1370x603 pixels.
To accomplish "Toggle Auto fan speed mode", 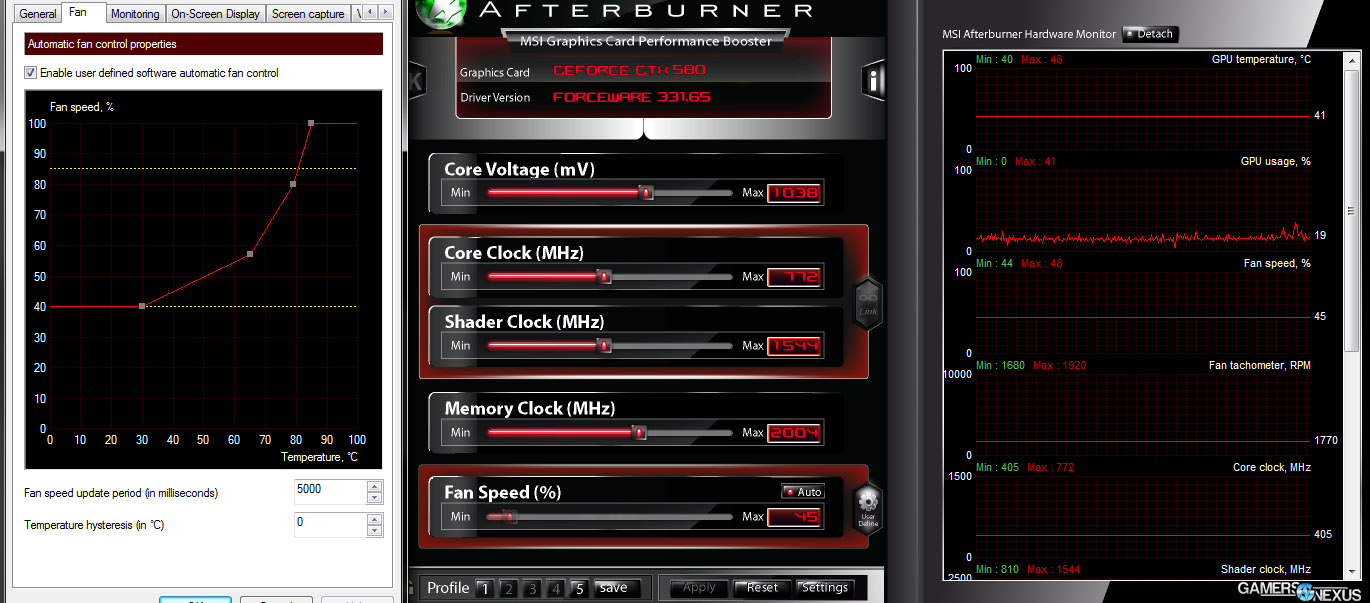I will (x=803, y=491).
